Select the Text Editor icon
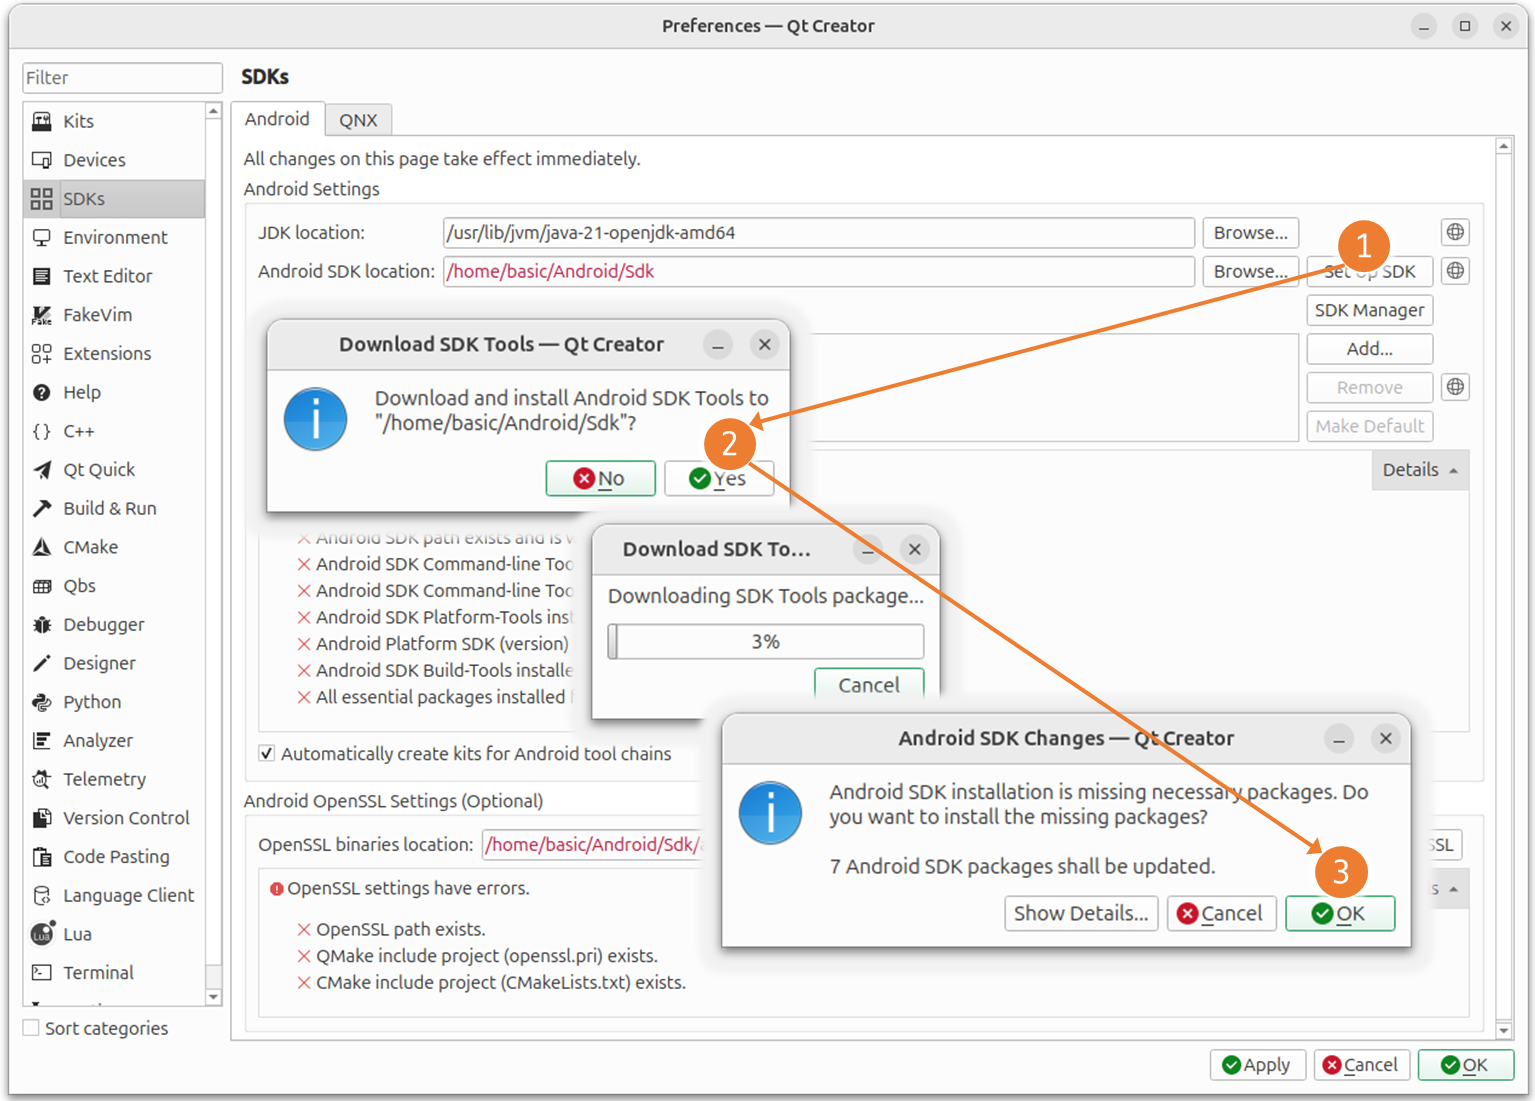 pos(41,276)
